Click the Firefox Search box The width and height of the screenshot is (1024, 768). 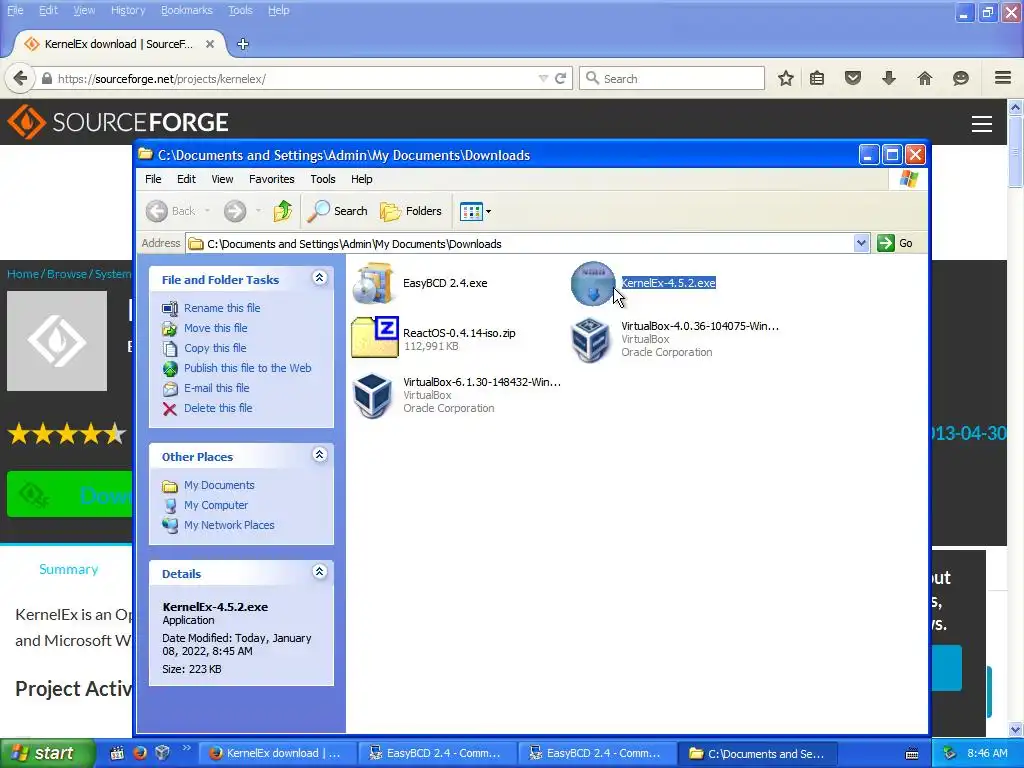[x=672, y=78]
